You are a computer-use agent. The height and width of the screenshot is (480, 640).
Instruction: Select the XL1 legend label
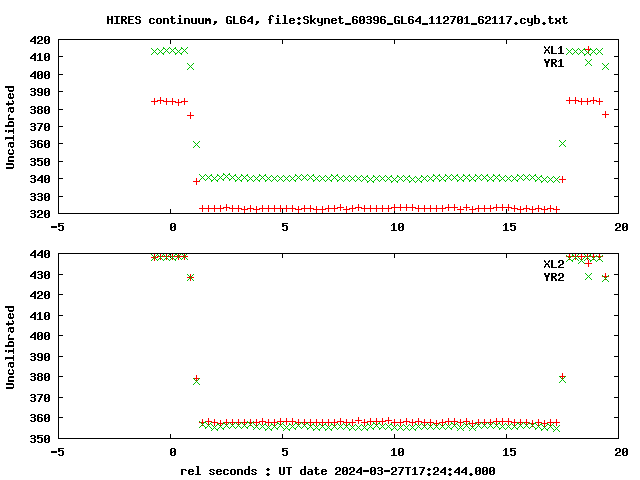(x=553, y=50)
